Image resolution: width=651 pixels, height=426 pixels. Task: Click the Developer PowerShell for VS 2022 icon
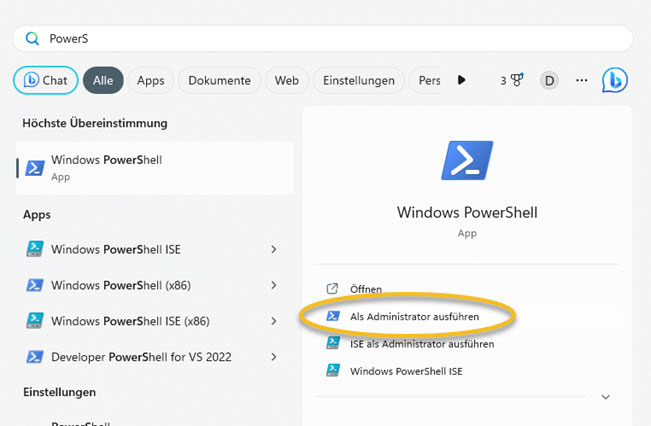[x=35, y=357]
